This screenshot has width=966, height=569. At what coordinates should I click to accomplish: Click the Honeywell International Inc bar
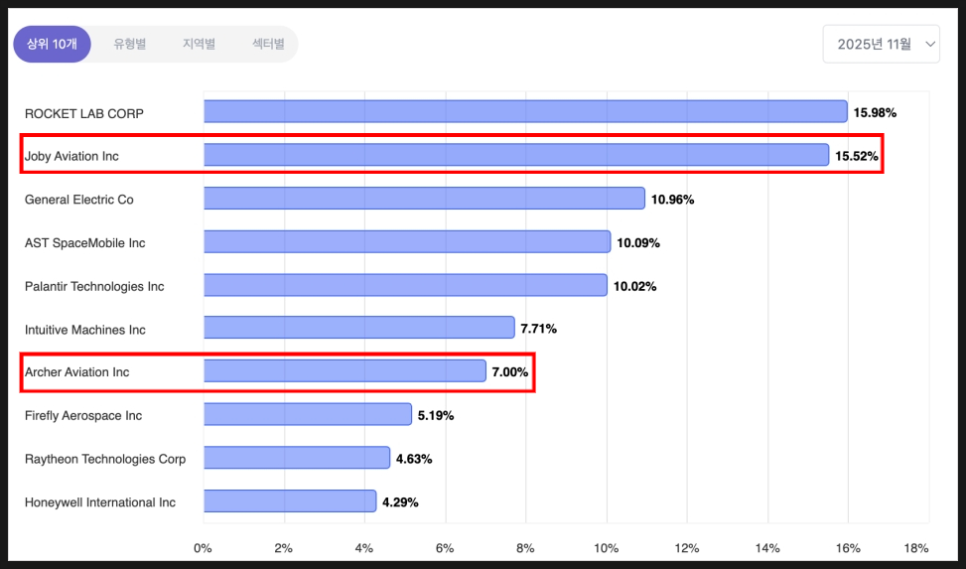point(290,501)
